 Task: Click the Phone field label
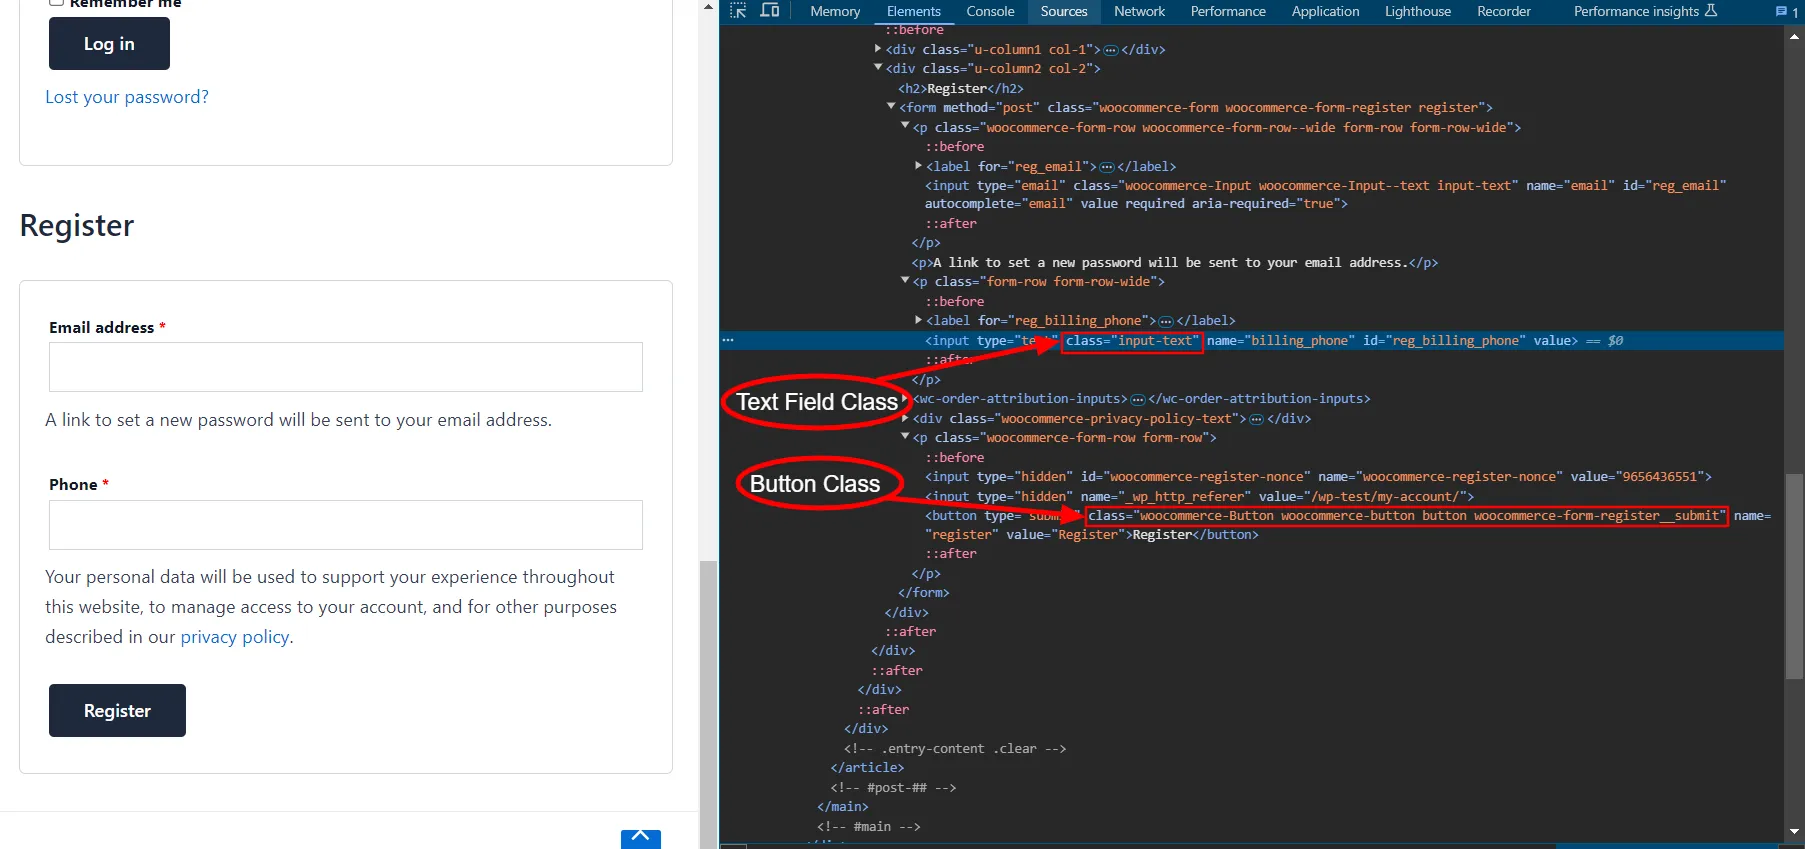pos(73,485)
